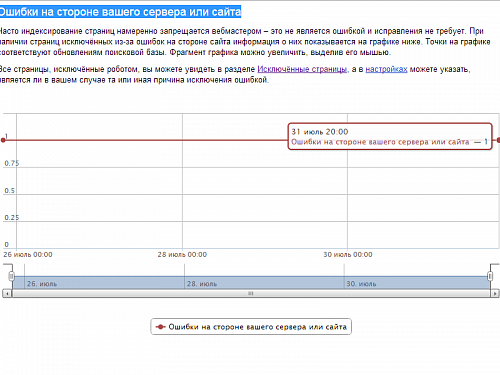
Task: Grab the right range handle of the navigator
Action: (x=490, y=276)
